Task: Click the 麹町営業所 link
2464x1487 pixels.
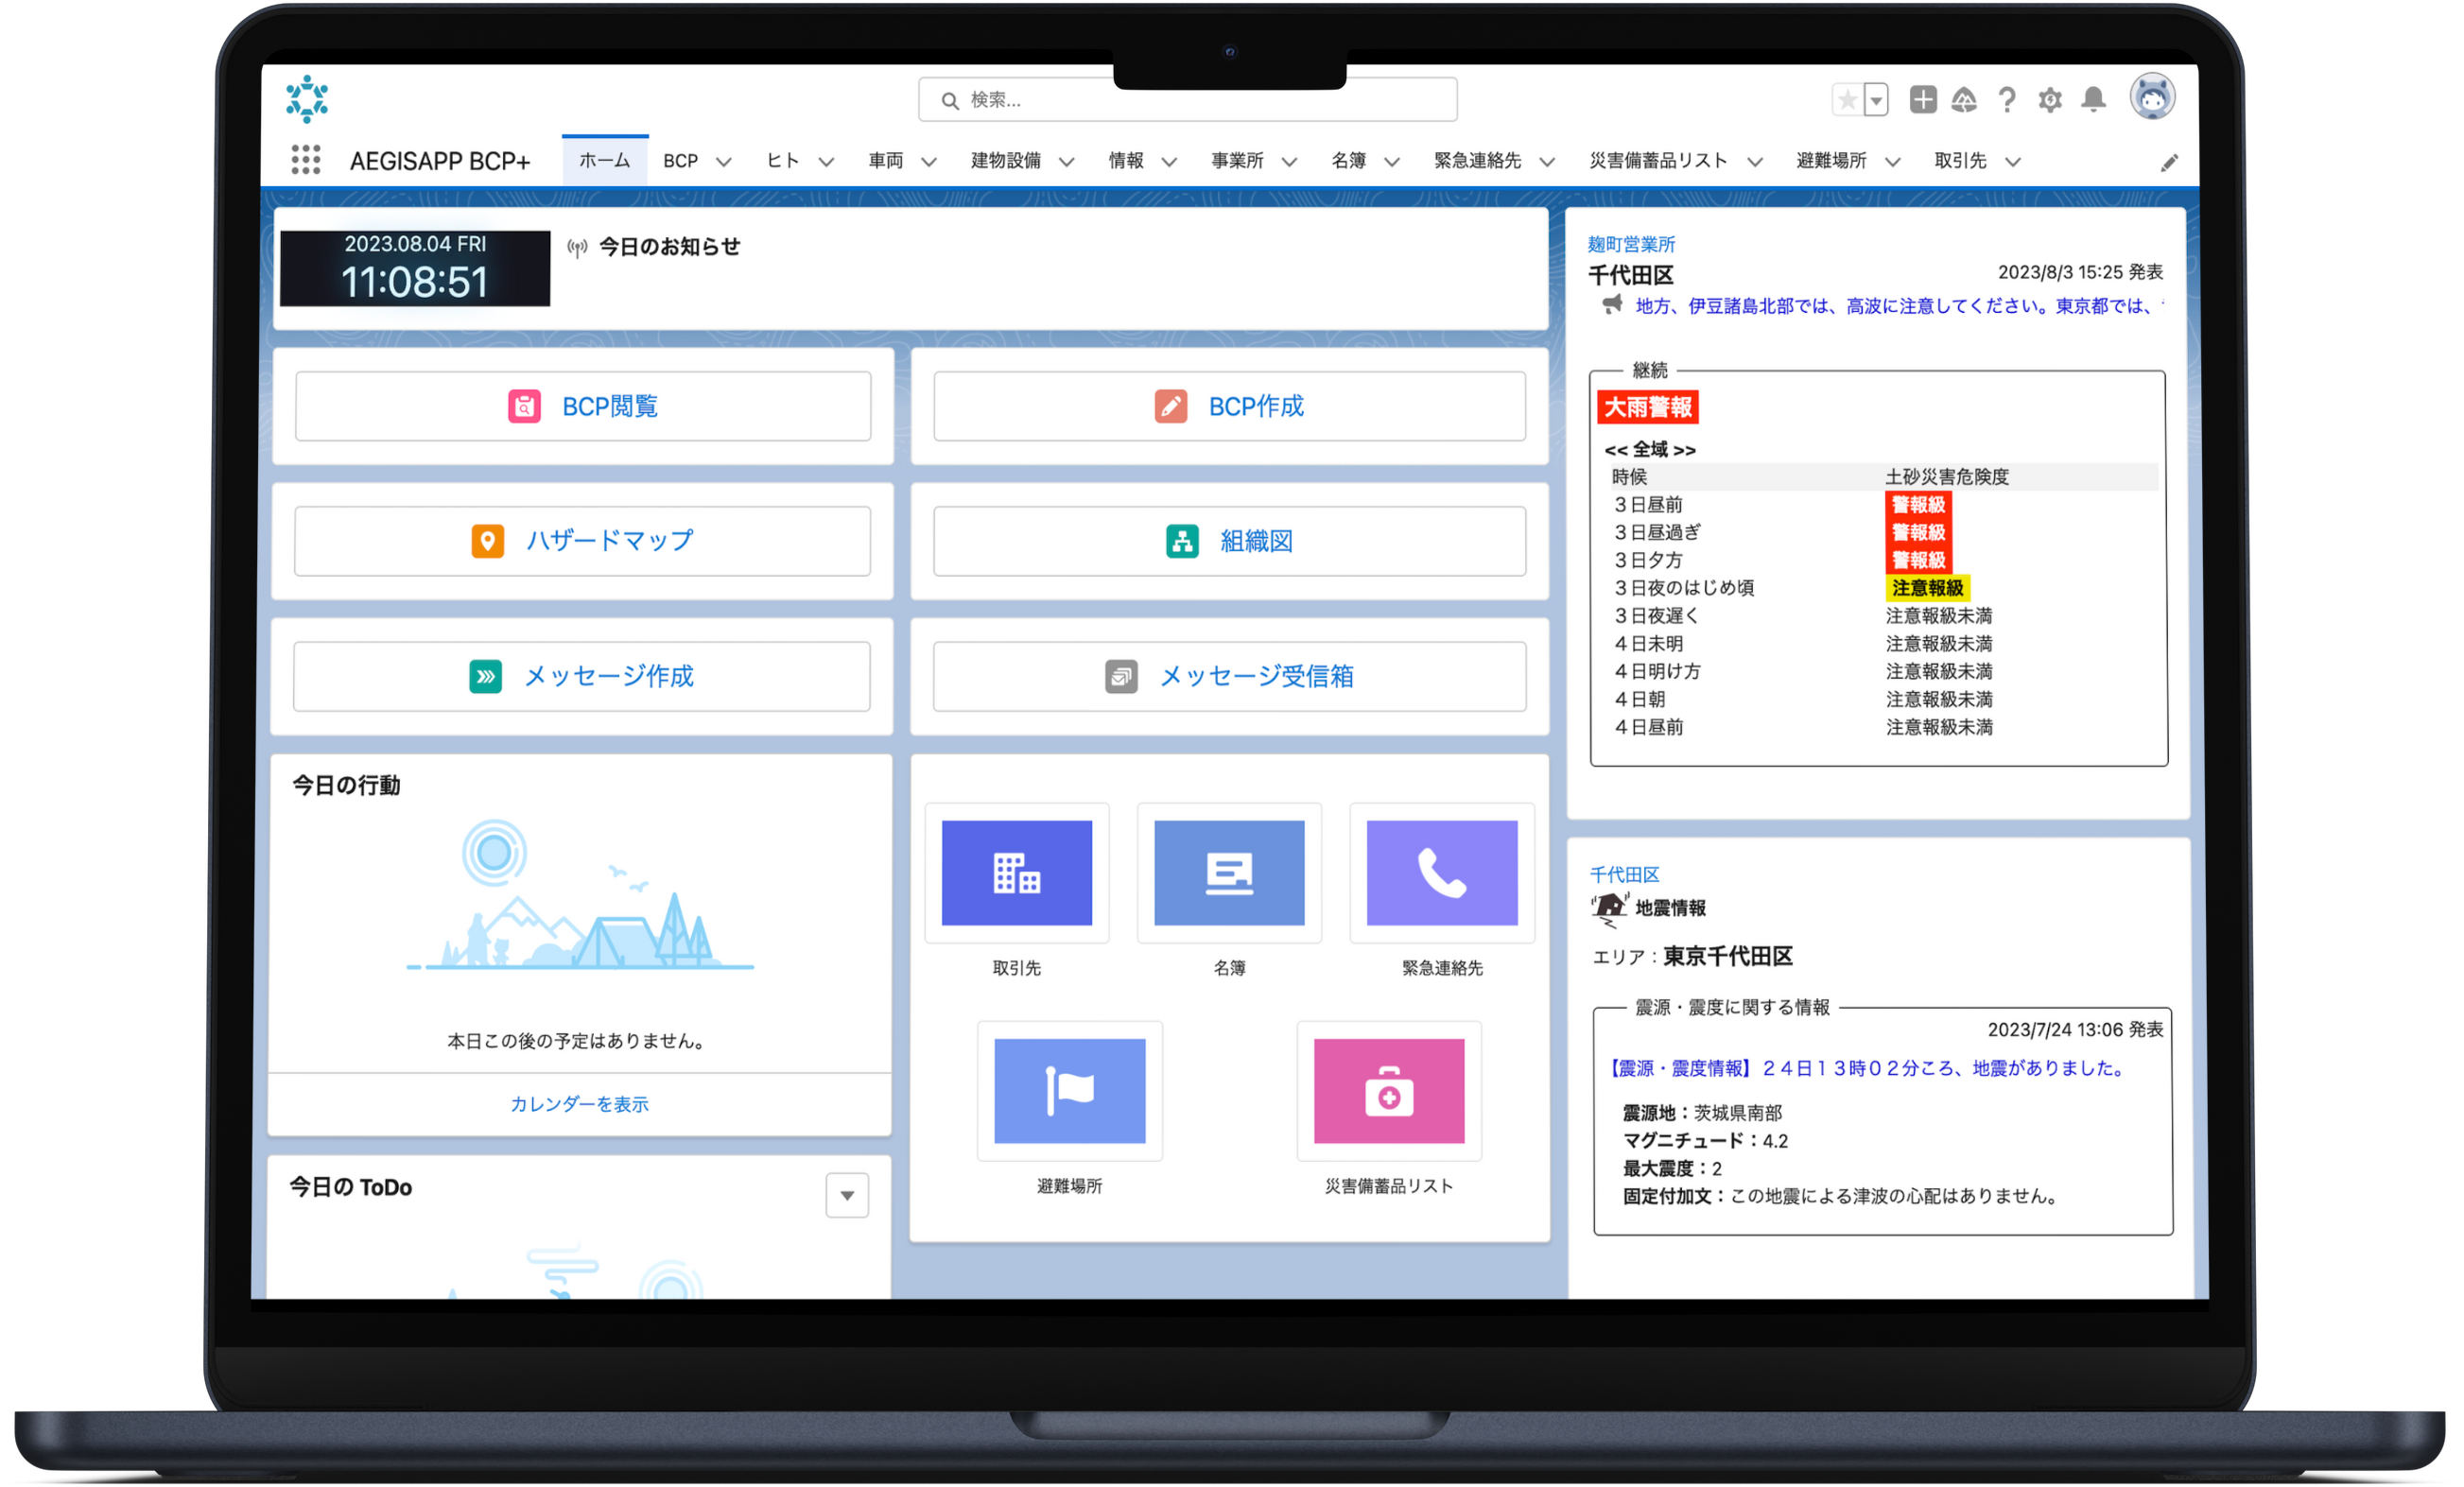Action: 1631,244
